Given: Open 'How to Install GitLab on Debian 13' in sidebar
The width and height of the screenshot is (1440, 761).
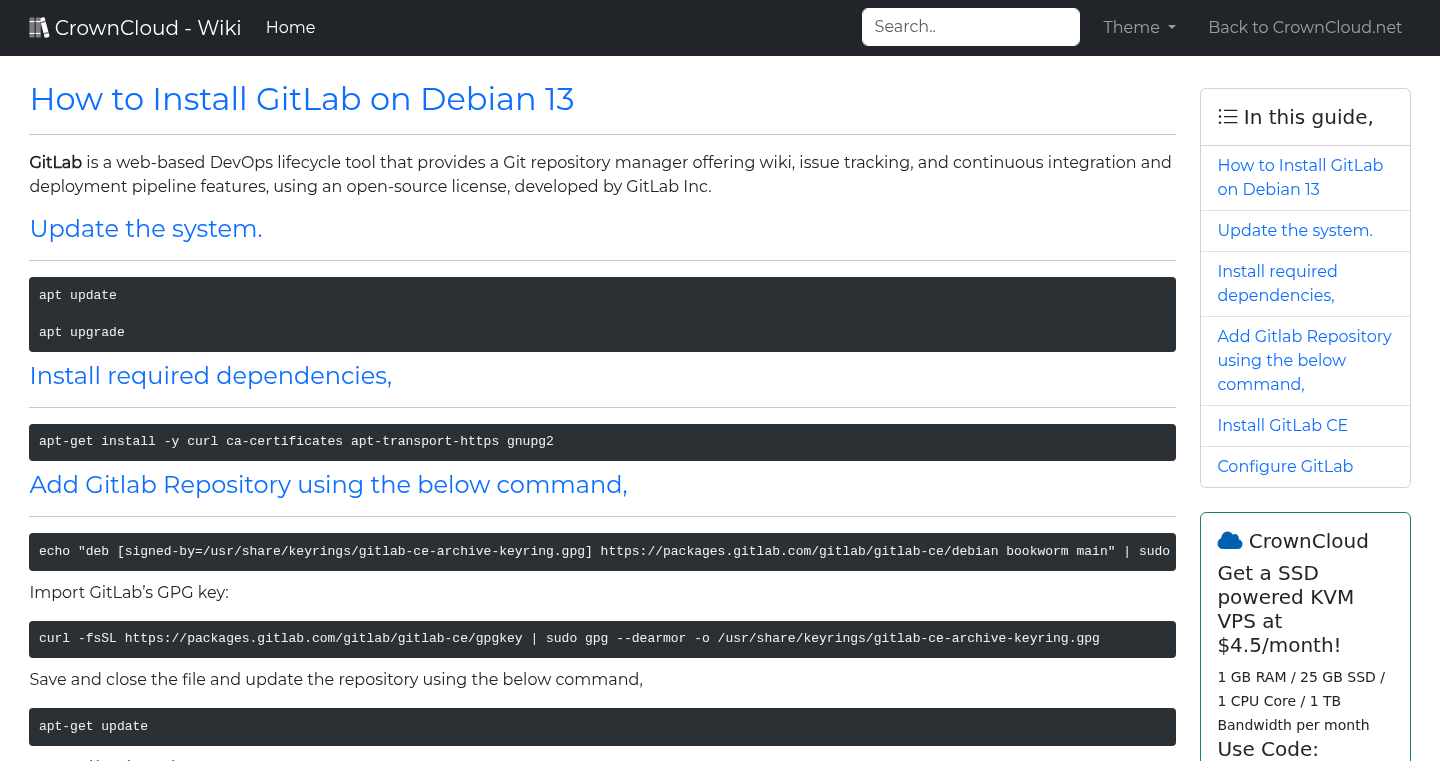Looking at the screenshot, I should pos(1300,177).
